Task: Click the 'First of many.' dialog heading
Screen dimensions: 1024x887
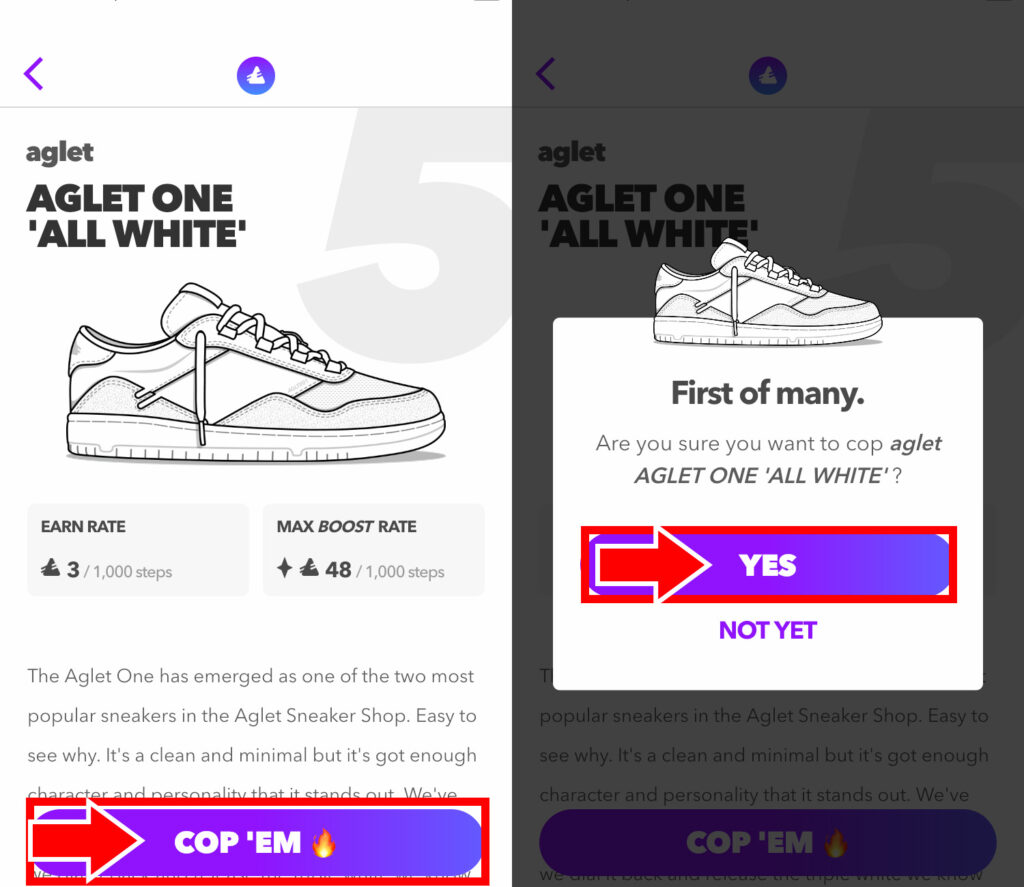Action: tap(767, 393)
